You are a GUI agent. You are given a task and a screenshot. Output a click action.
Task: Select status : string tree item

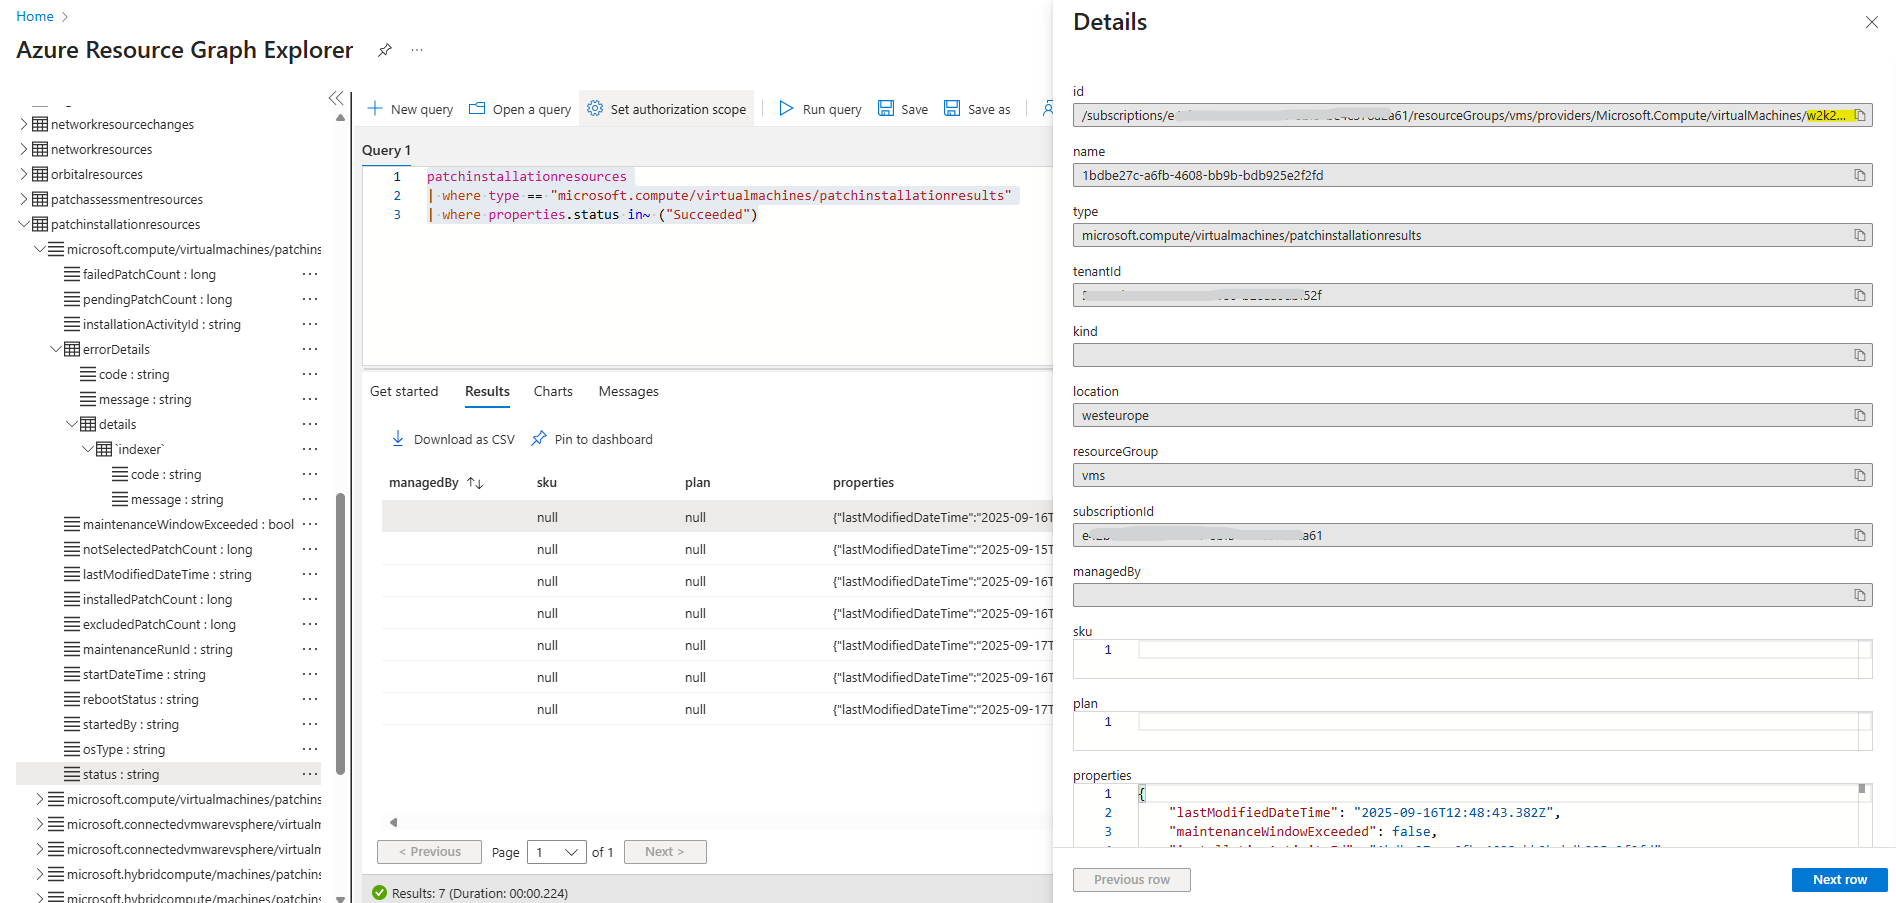[x=168, y=774]
